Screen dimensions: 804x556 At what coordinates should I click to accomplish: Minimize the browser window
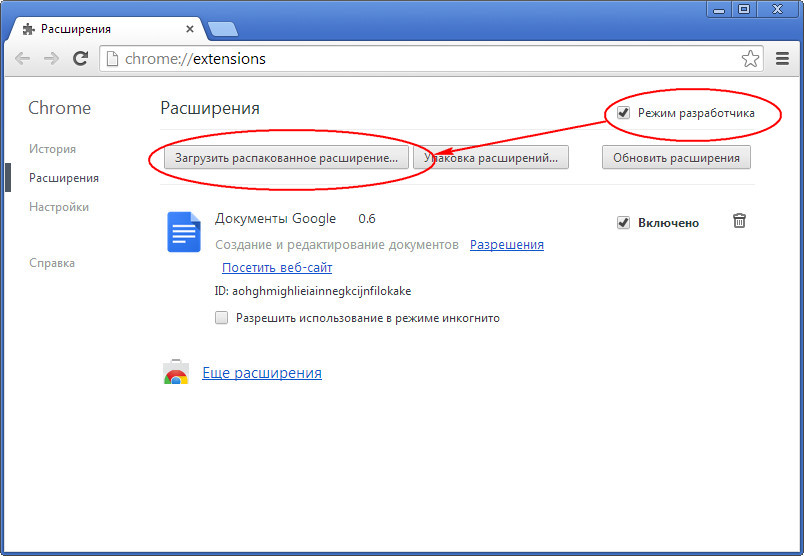coord(719,9)
